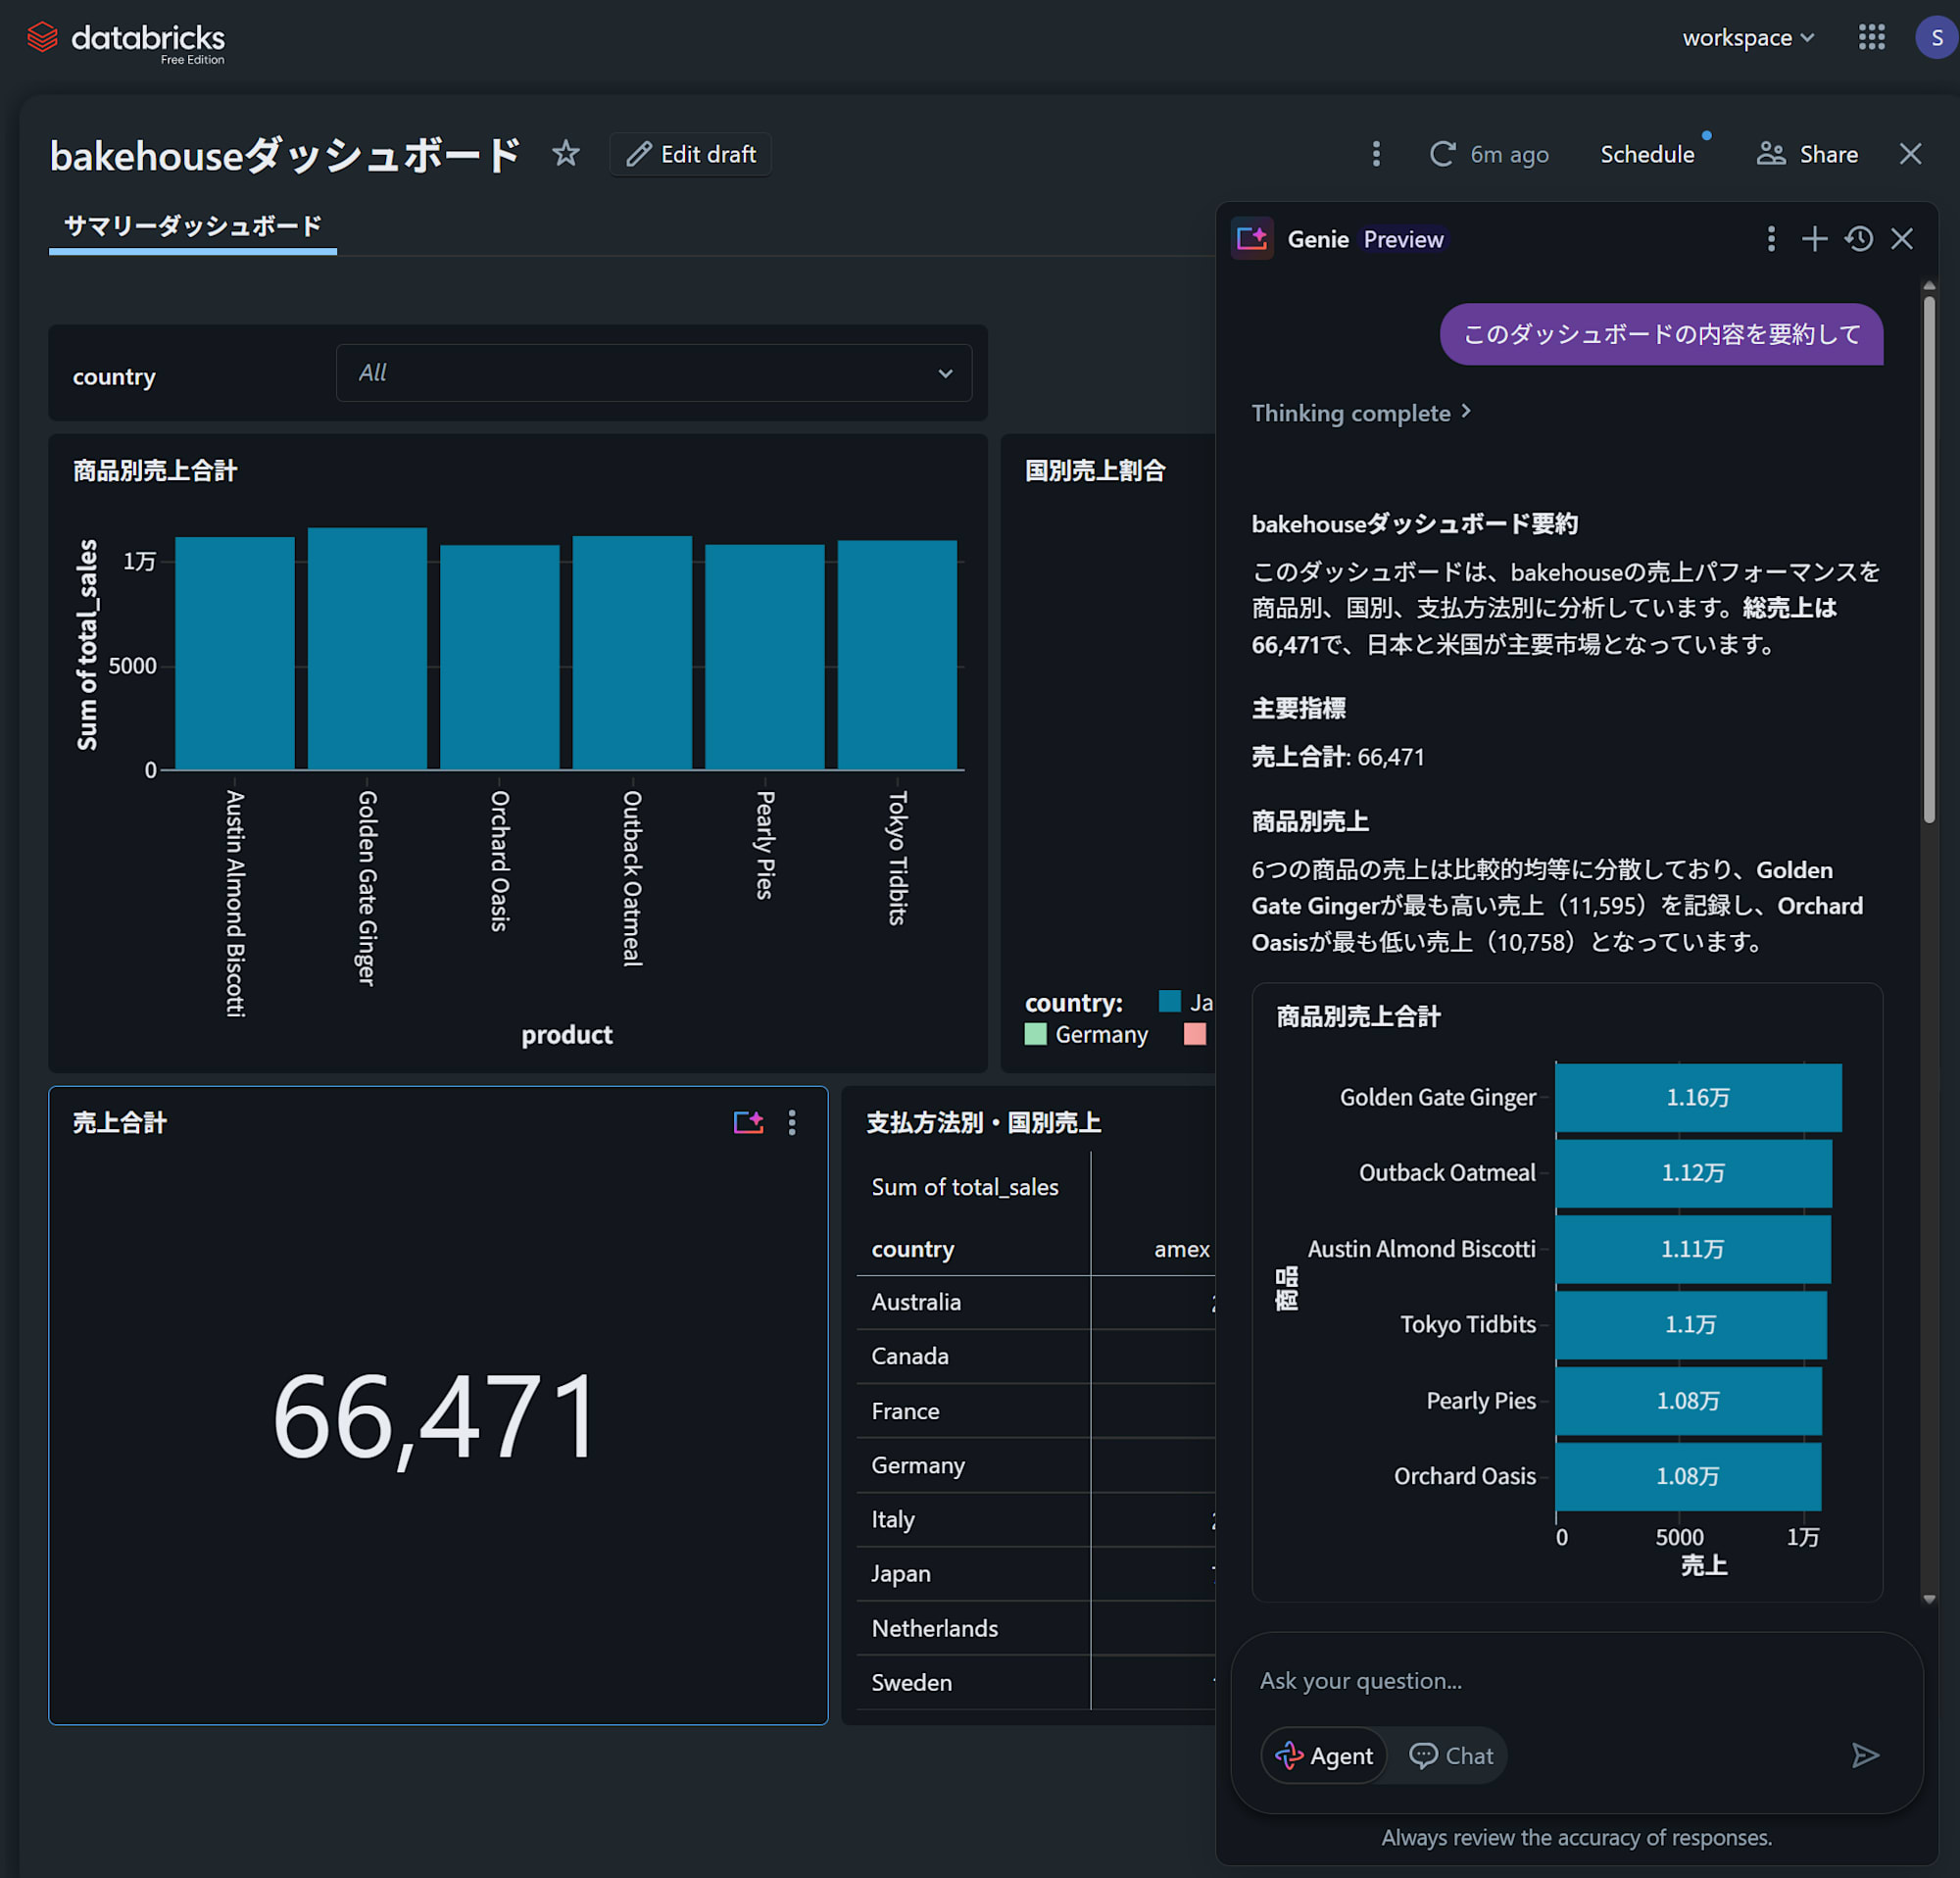Viewport: 1960px width, 1878px height.
Task: Open the dashboard kebab menu
Action: click(1376, 154)
